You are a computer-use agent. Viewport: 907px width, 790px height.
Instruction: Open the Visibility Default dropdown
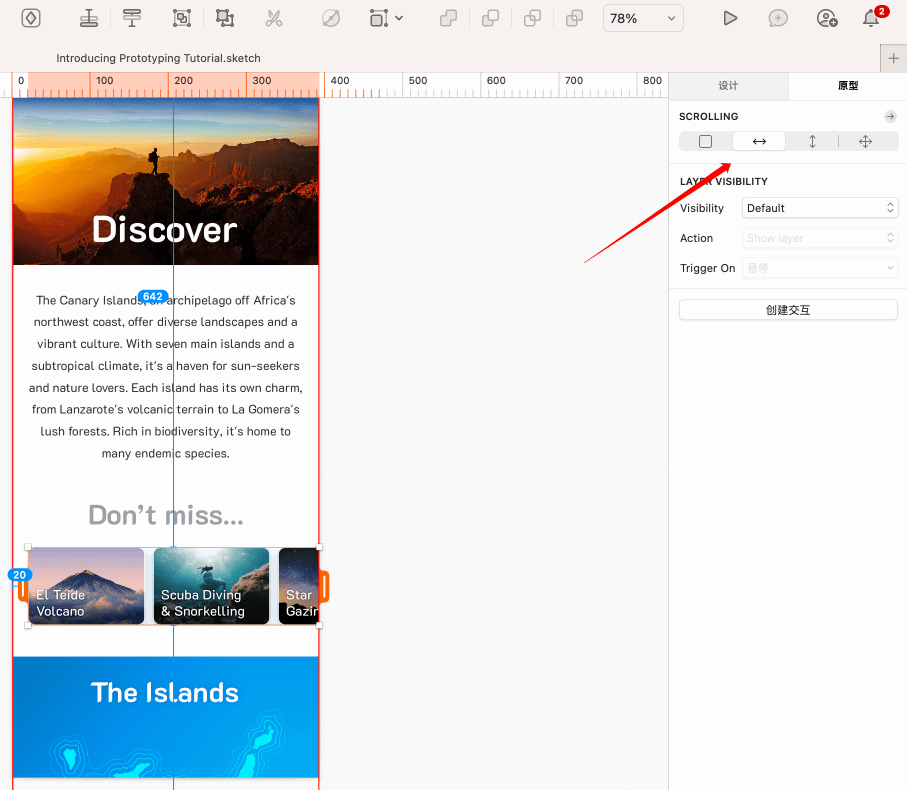820,208
